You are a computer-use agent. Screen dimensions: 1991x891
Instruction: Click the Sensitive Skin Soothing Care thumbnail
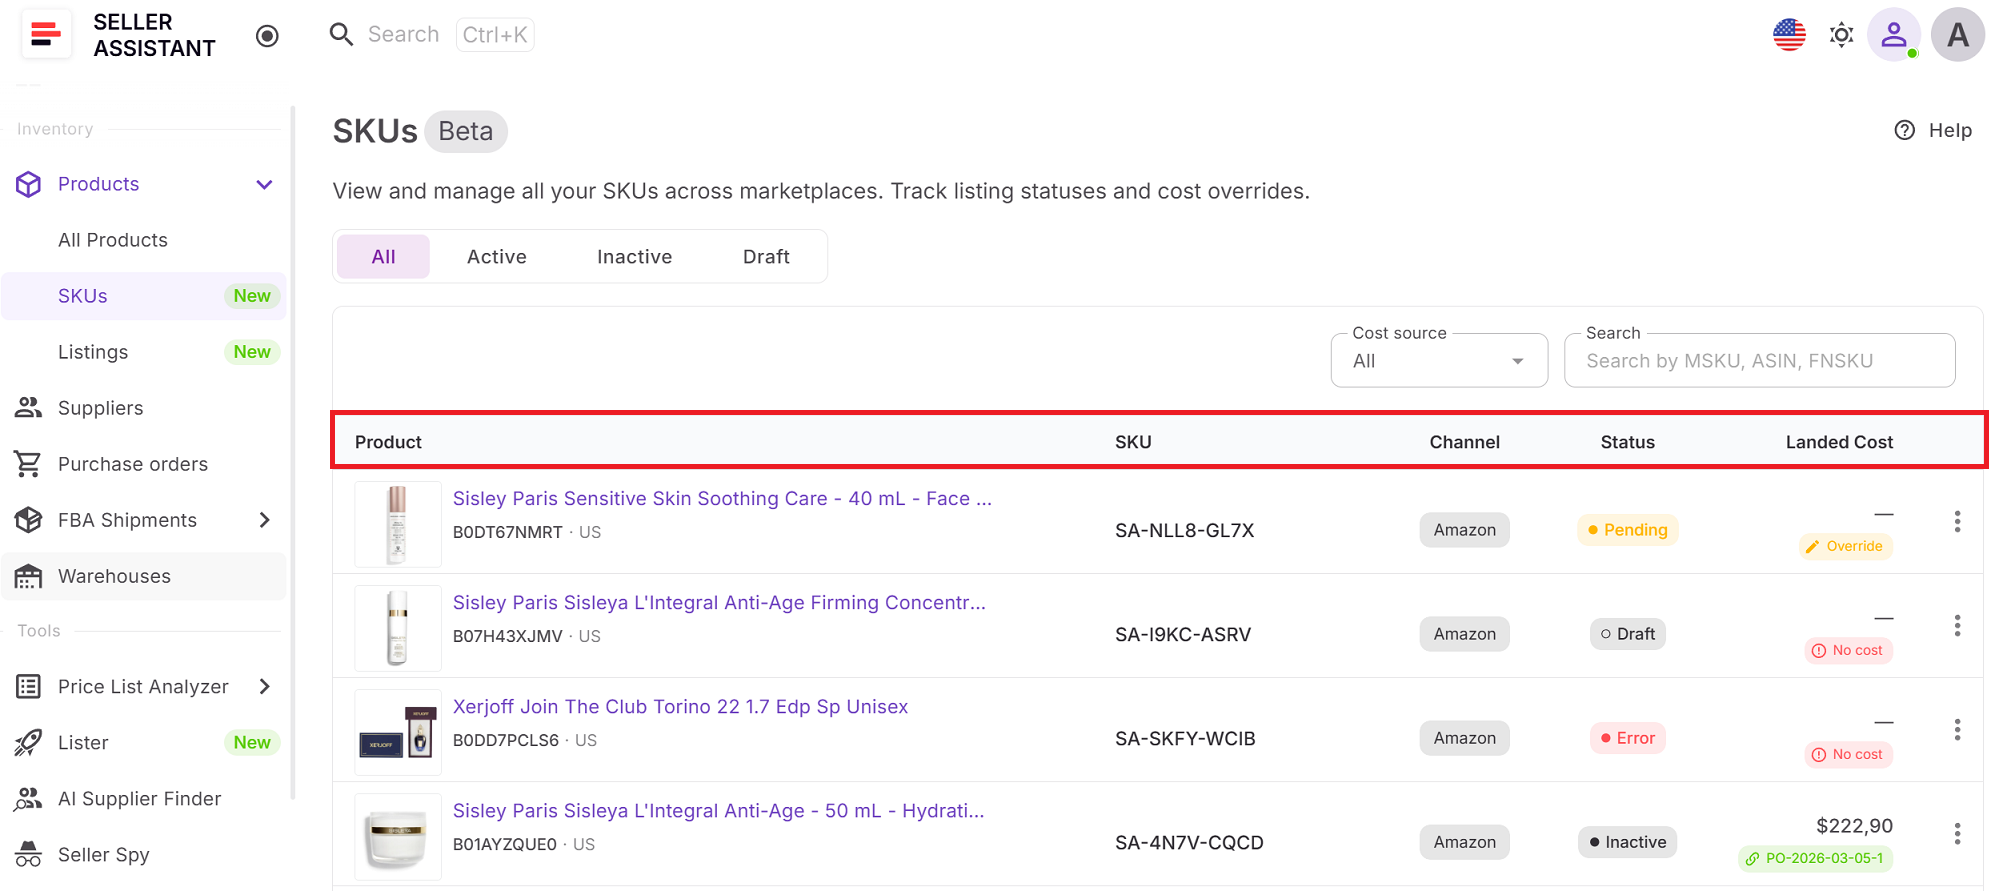click(398, 525)
